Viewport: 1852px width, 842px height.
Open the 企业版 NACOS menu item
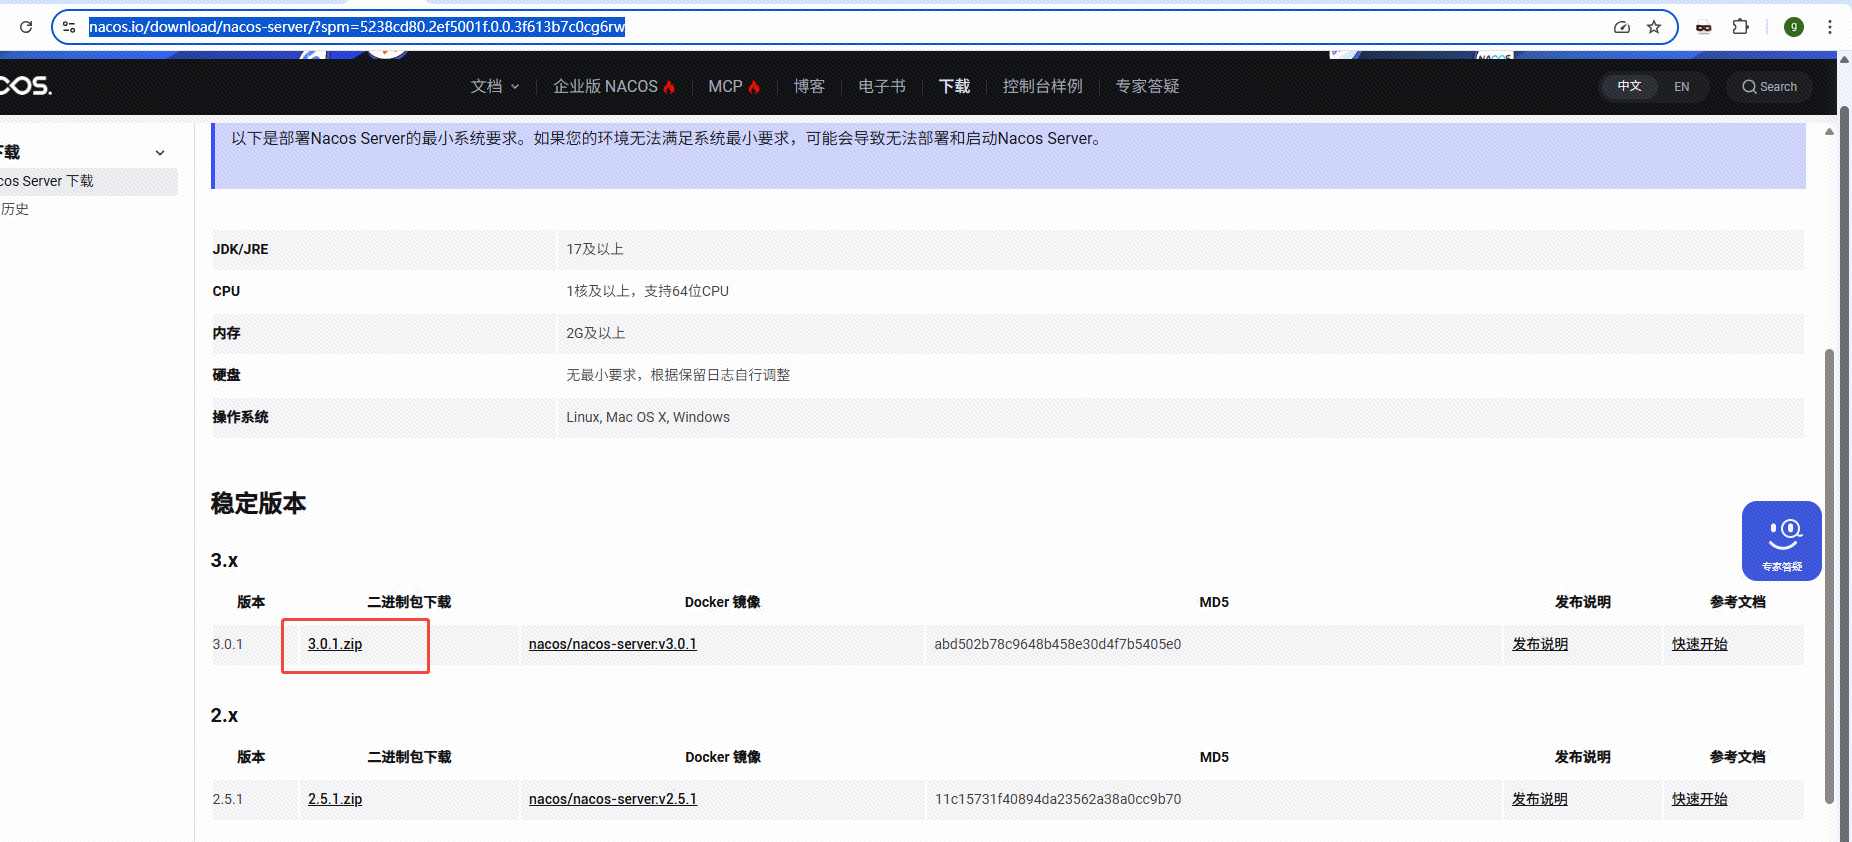[614, 87]
